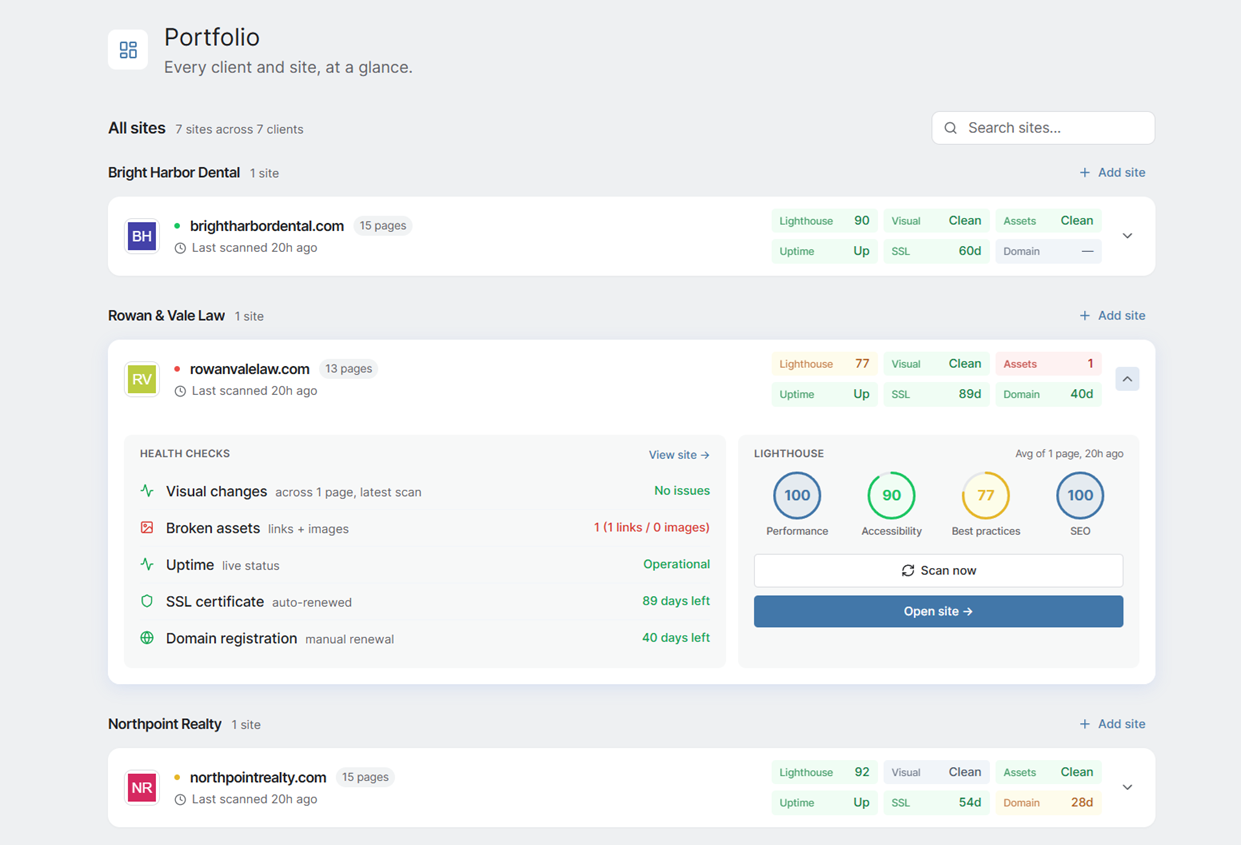Viewport: 1241px width, 845px height.
Task: Click Assets 1 chip for rowanvalelaw.com
Action: click(x=1048, y=364)
